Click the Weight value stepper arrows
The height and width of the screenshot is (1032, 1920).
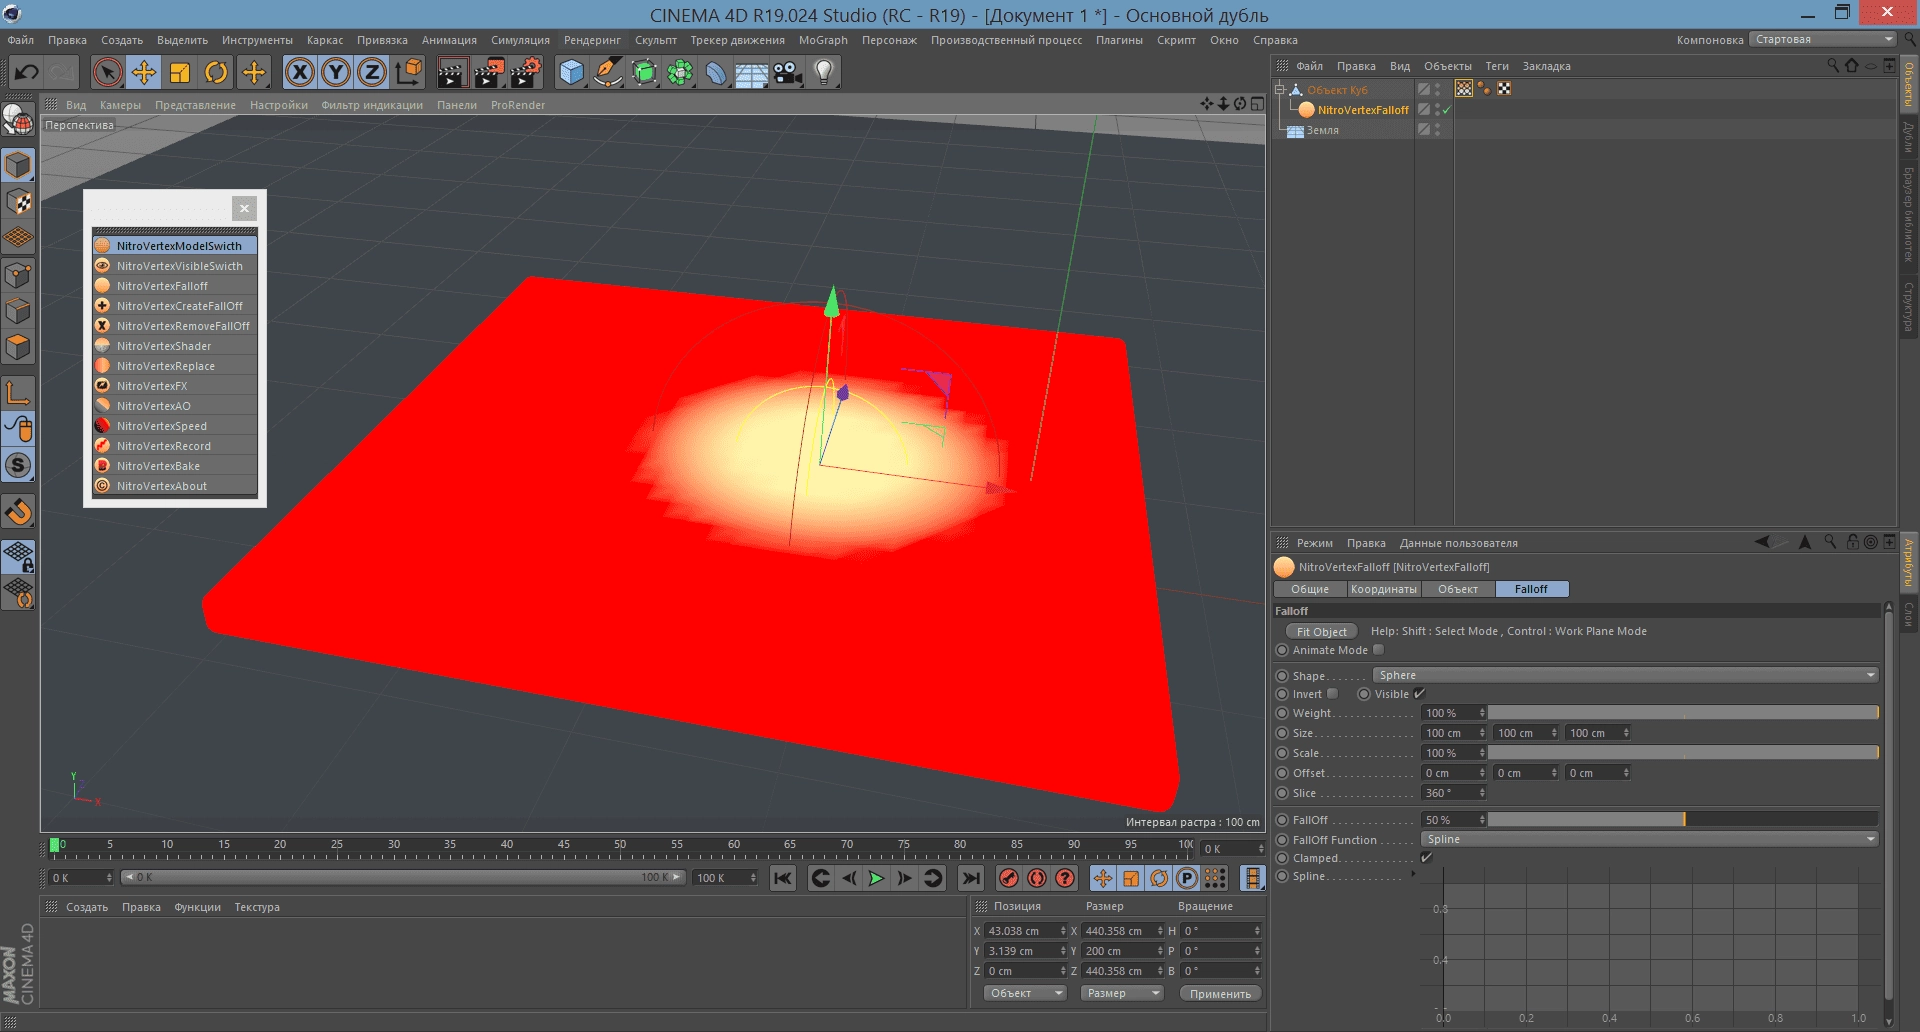[1482, 713]
